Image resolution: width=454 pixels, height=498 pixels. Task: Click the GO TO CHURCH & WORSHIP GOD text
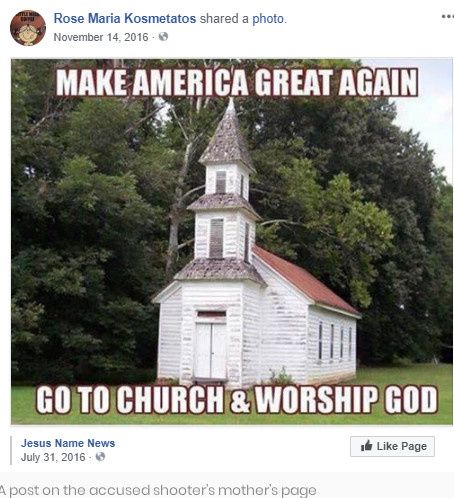pyautogui.click(x=237, y=399)
